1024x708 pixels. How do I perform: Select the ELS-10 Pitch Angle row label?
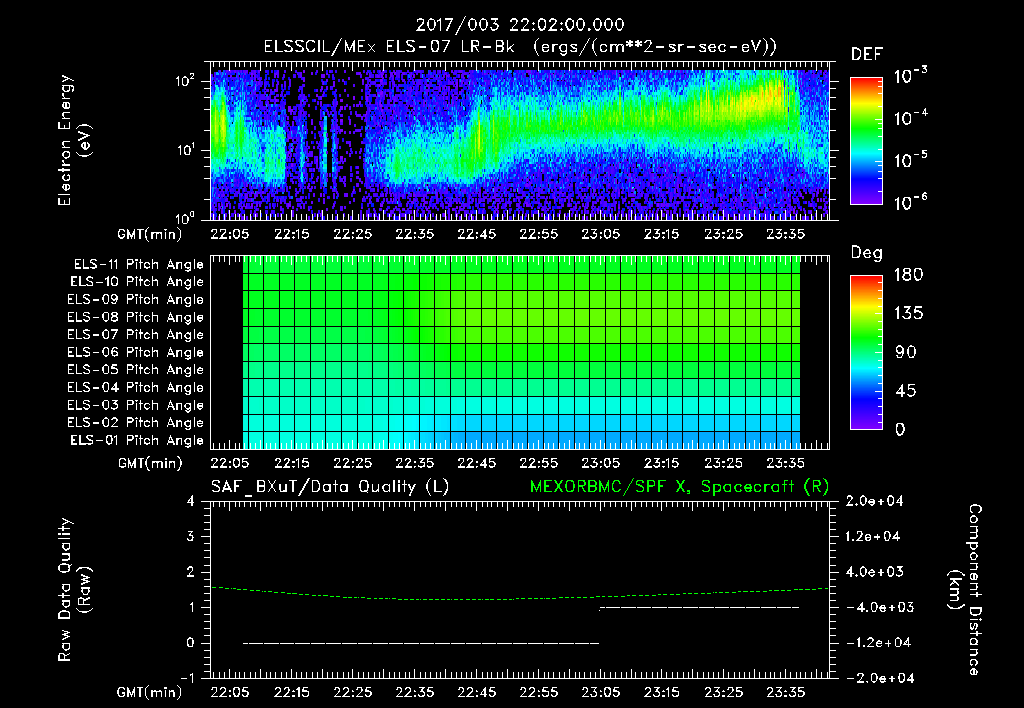click(137, 282)
